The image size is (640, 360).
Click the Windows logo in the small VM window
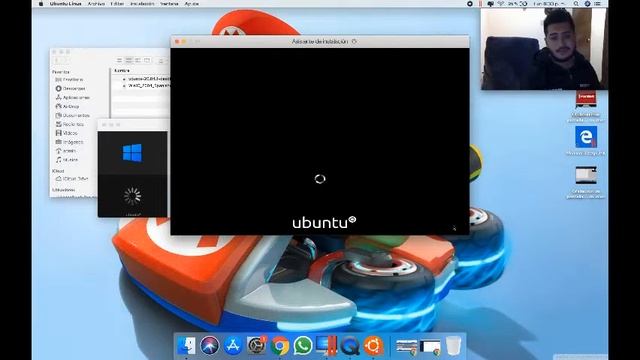point(132,153)
